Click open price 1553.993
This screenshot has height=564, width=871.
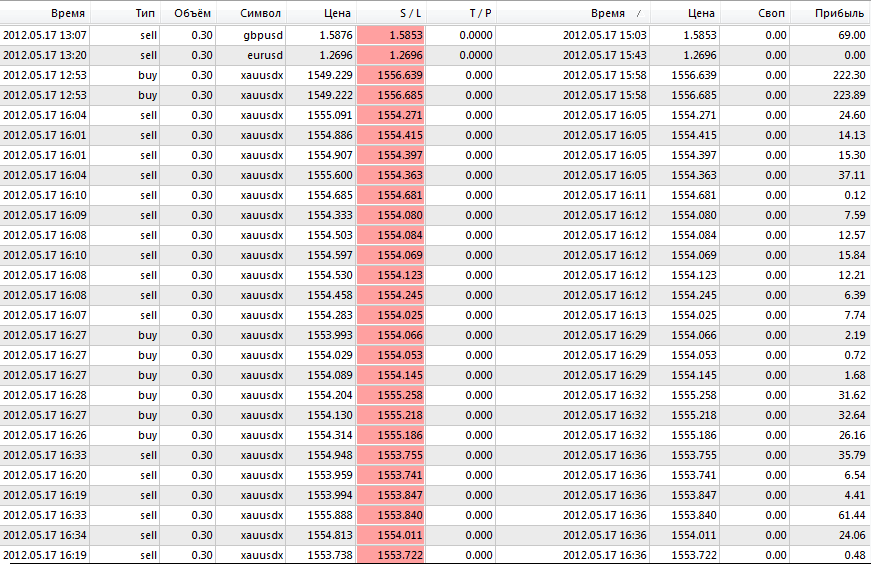coord(330,336)
